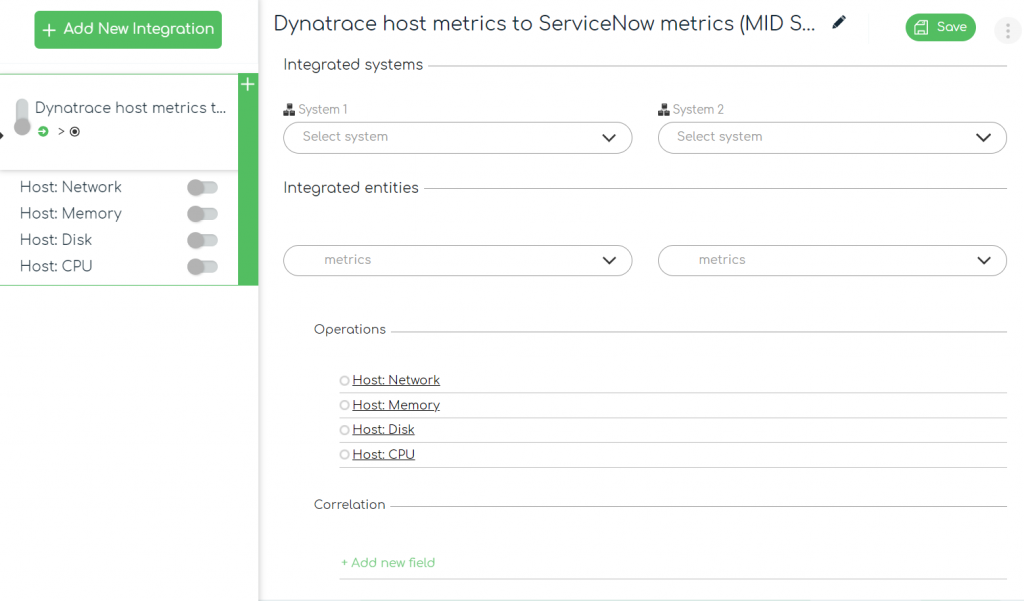Image resolution: width=1024 pixels, height=601 pixels.
Task: Enable the Host: Network toggle
Action: (x=202, y=187)
